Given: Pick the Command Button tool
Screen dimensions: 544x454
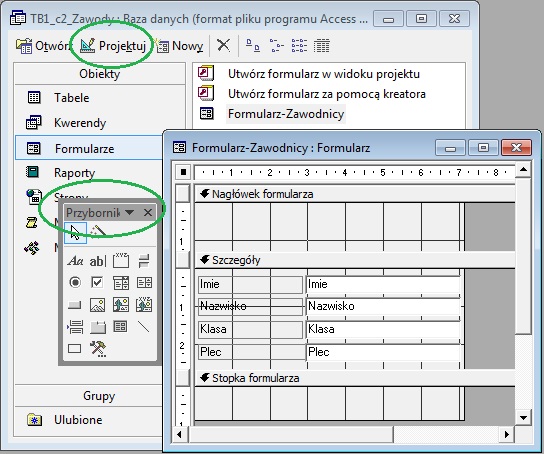Looking at the screenshot, I should click(x=75, y=305).
